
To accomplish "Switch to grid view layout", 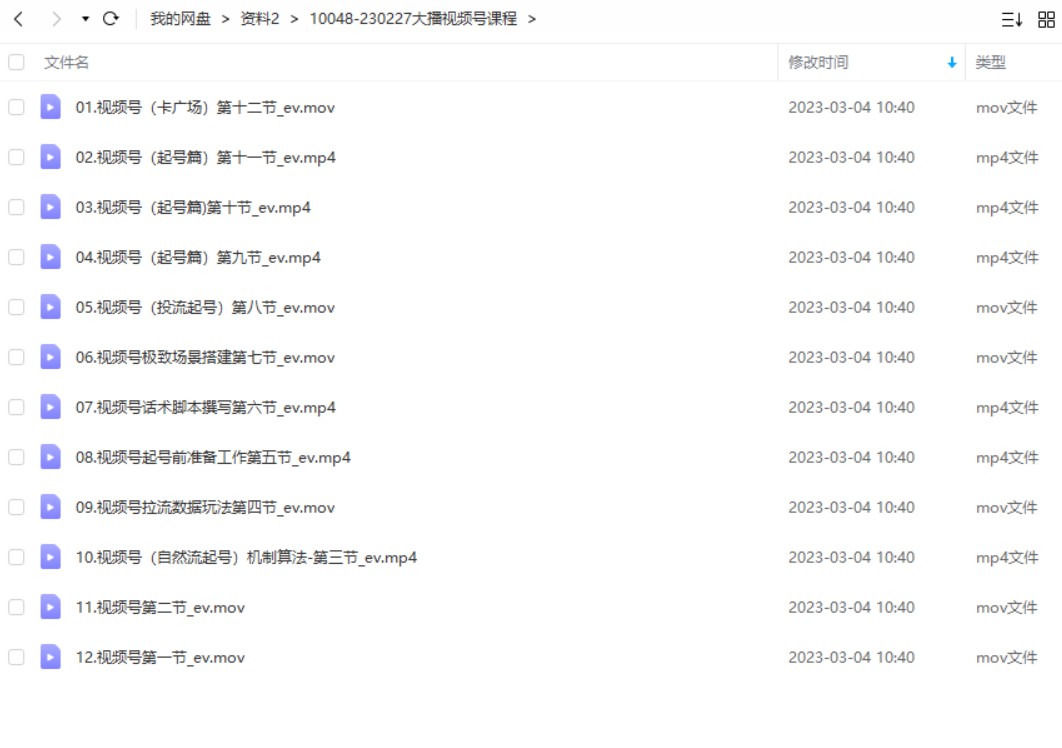I will tap(1046, 20).
